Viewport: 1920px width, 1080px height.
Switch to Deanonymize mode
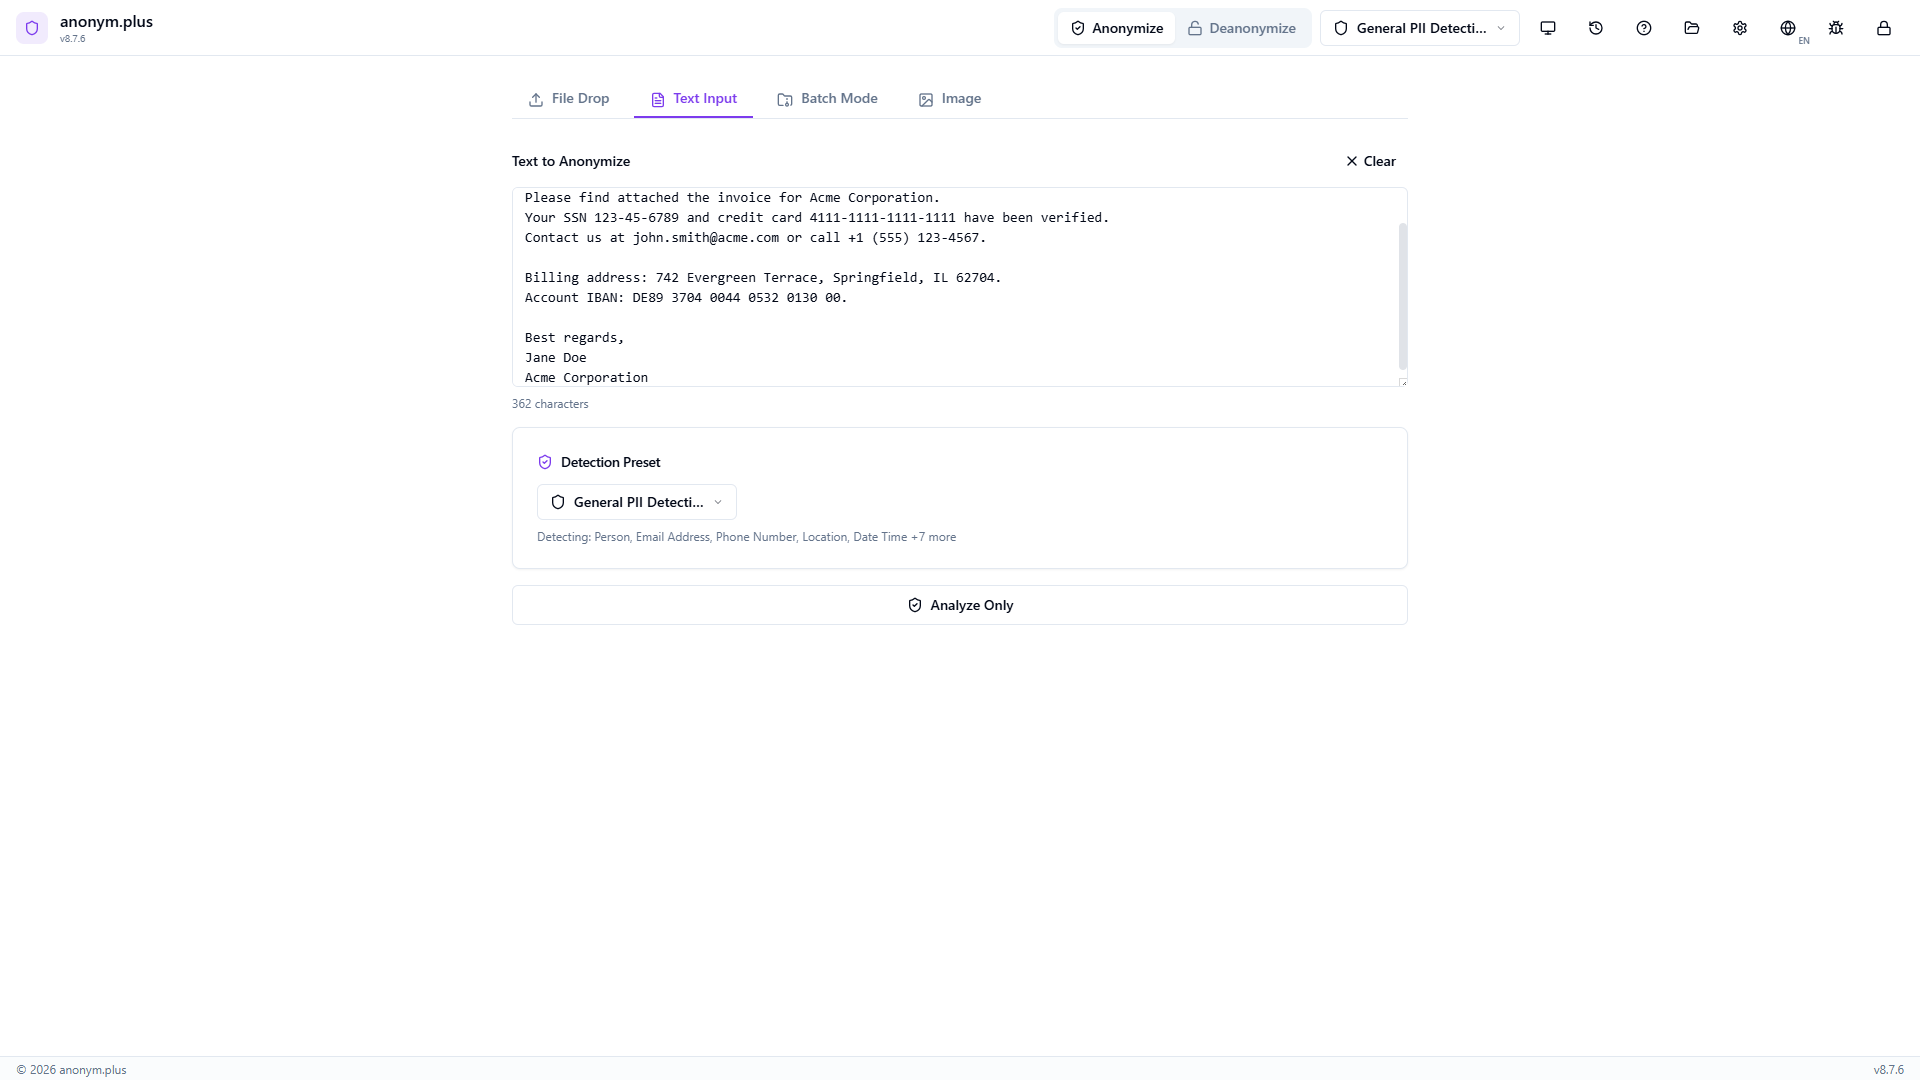[x=1242, y=28]
